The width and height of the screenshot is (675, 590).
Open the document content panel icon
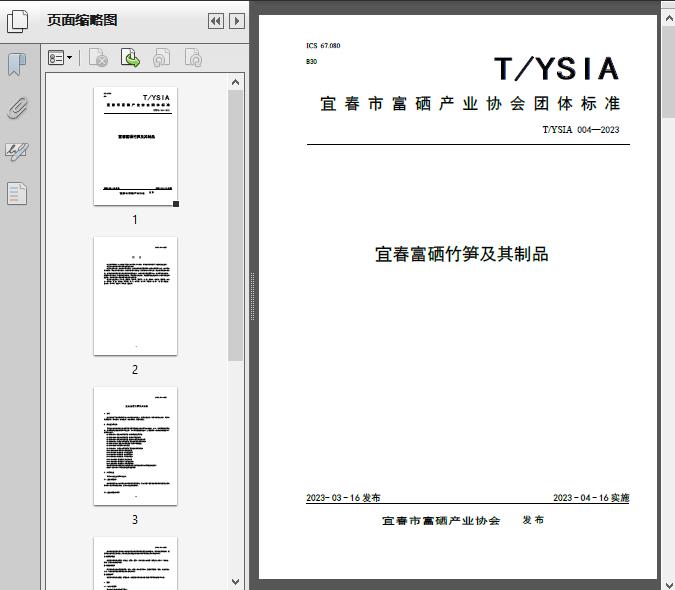point(17,194)
